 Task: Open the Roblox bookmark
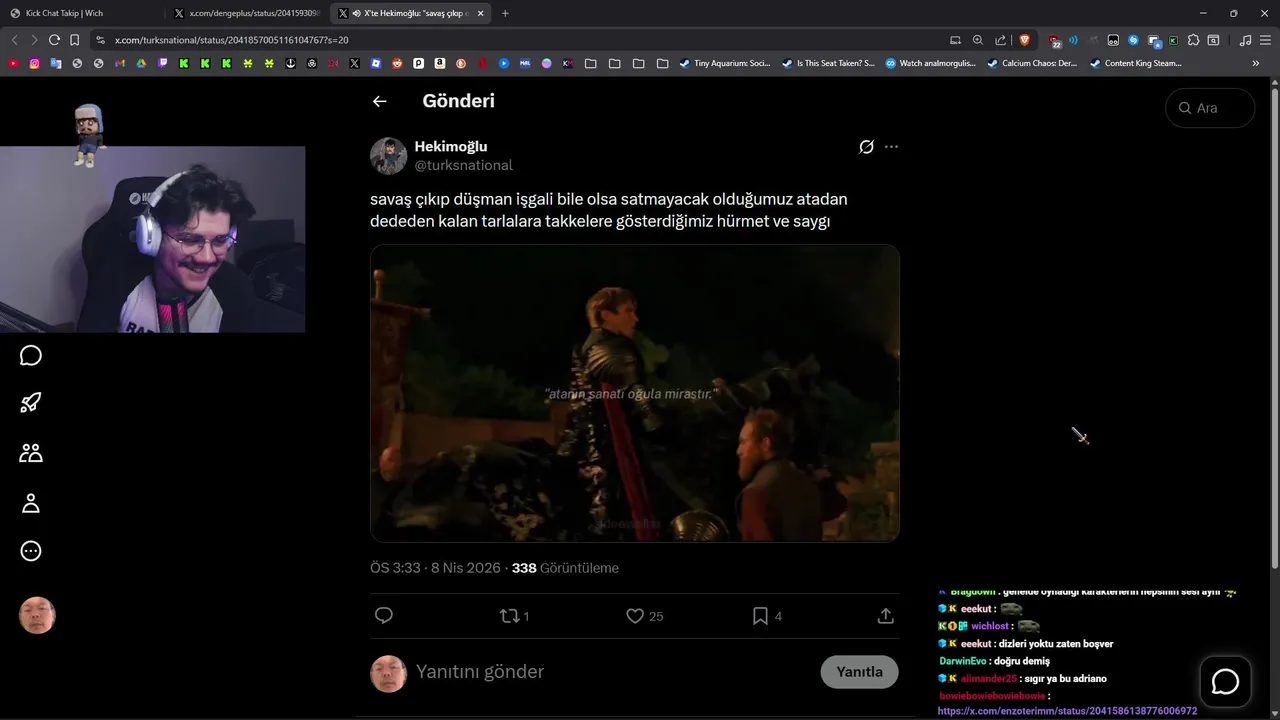pyautogui.click(x=376, y=63)
